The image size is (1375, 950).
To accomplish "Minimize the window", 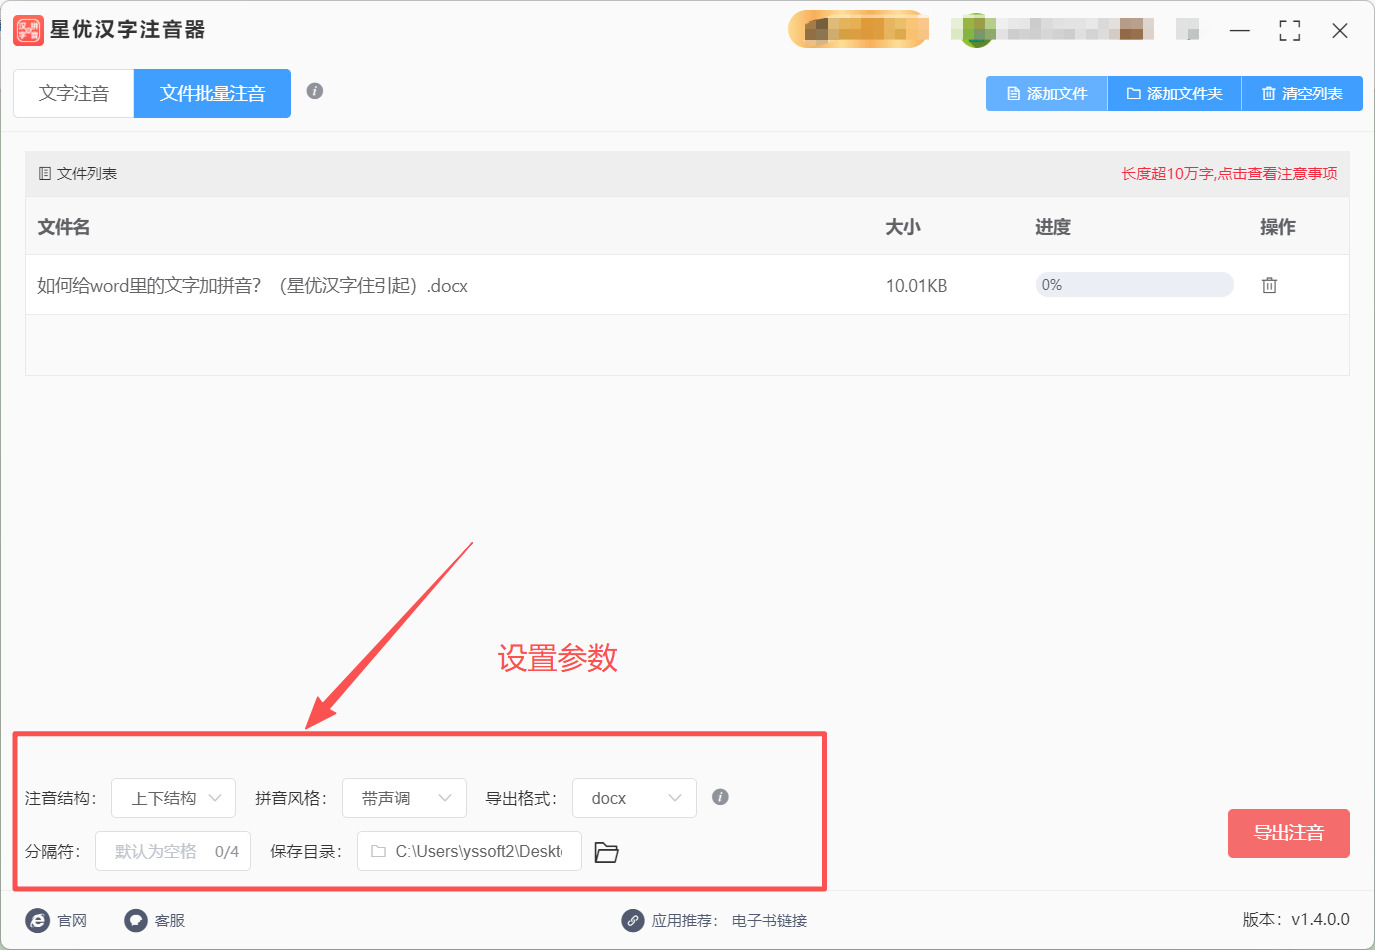I will [1240, 31].
